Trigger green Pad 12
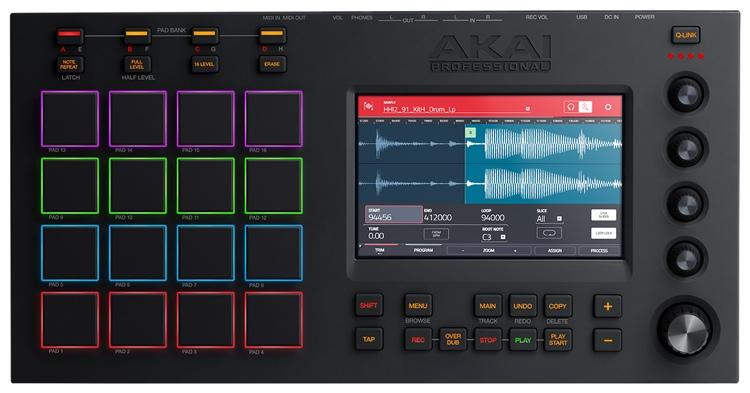Viewport: 750px width, 393px height. (274, 186)
